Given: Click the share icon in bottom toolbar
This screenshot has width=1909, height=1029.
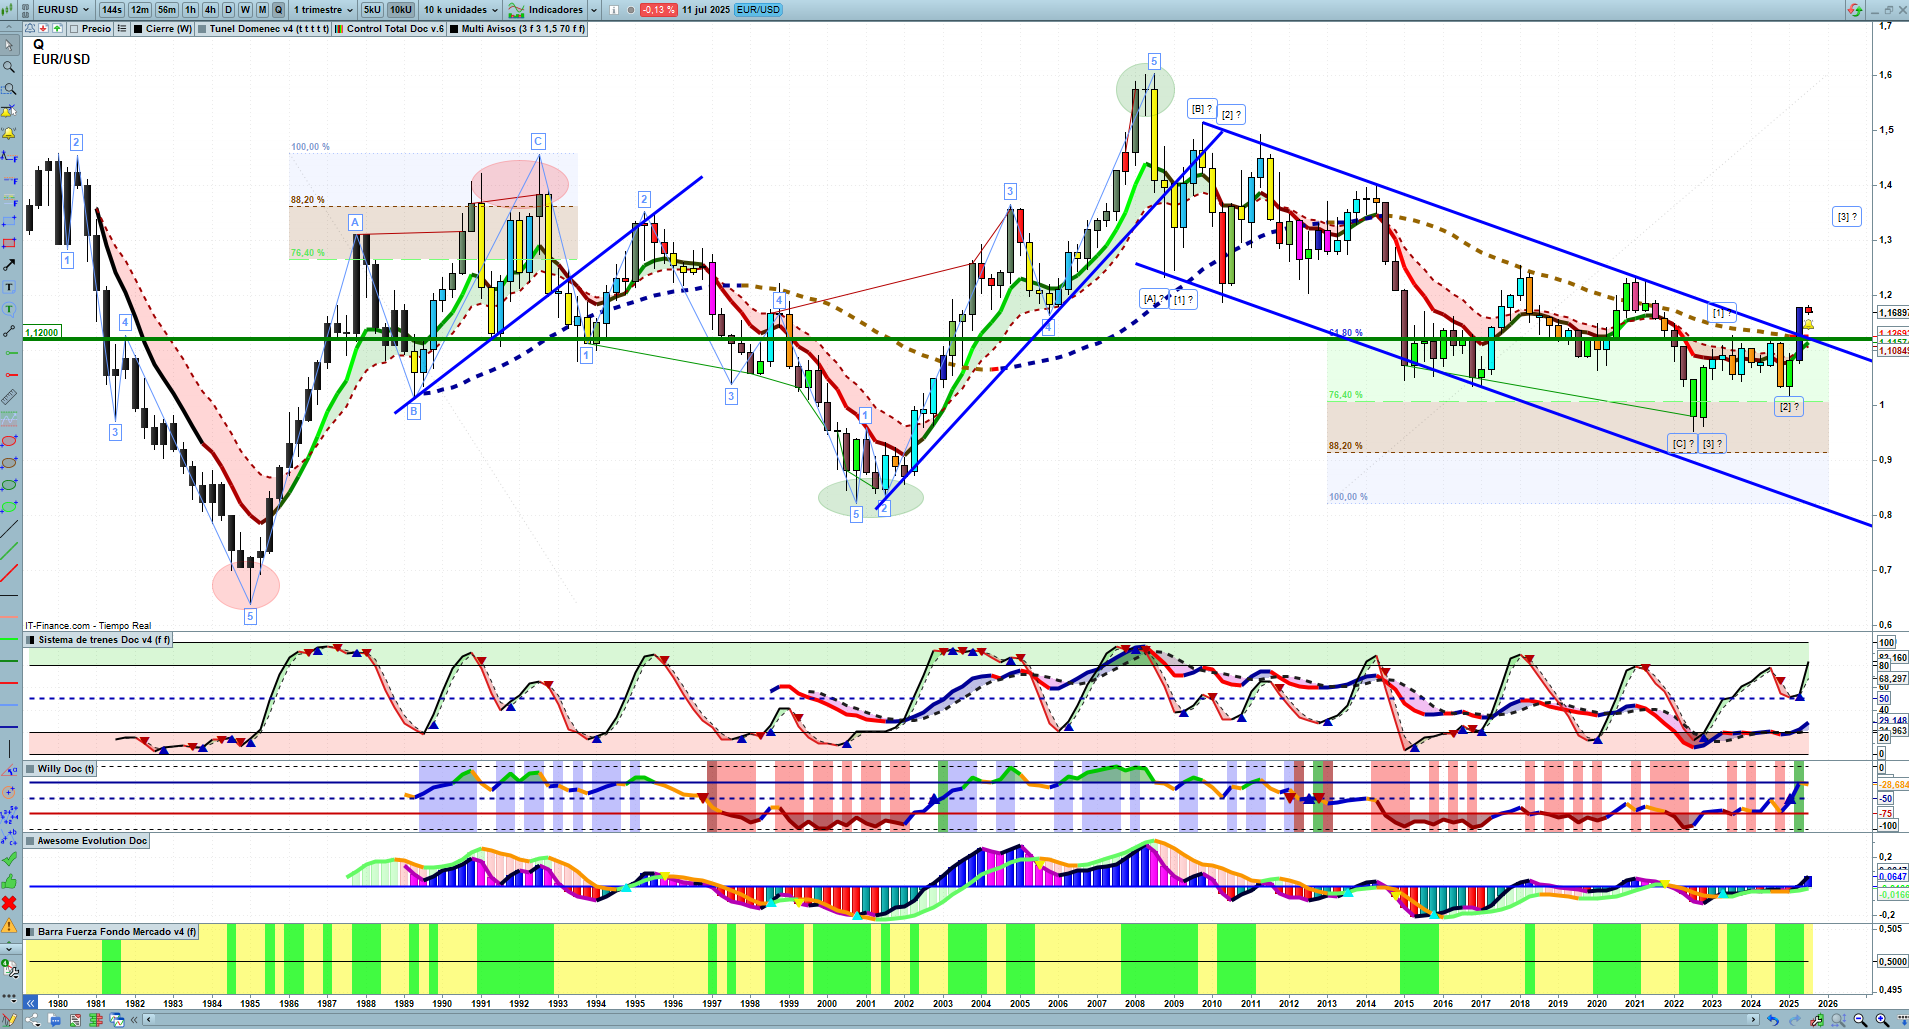Looking at the screenshot, I should 33,1020.
